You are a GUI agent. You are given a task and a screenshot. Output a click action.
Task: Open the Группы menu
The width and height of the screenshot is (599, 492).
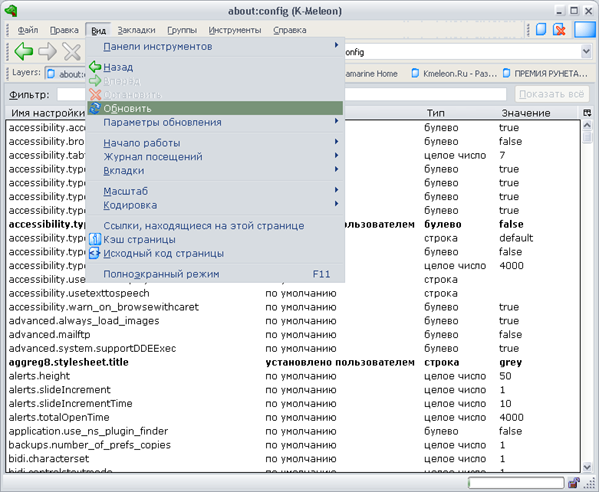[x=182, y=30]
